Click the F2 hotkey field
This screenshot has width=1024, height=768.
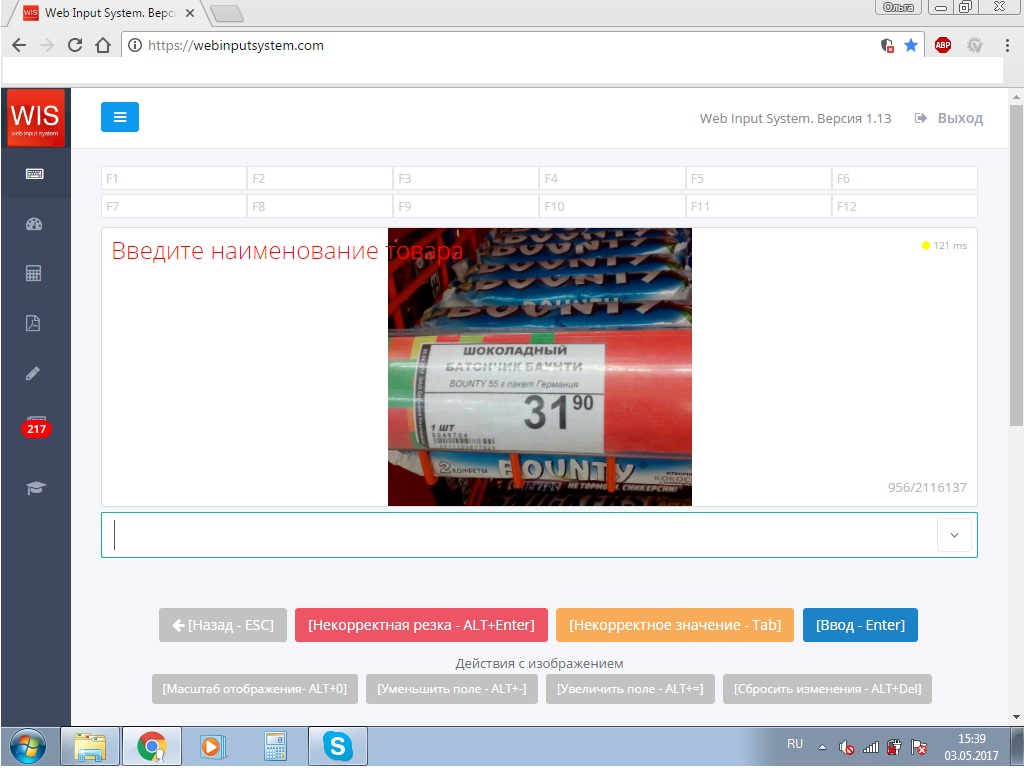(320, 178)
